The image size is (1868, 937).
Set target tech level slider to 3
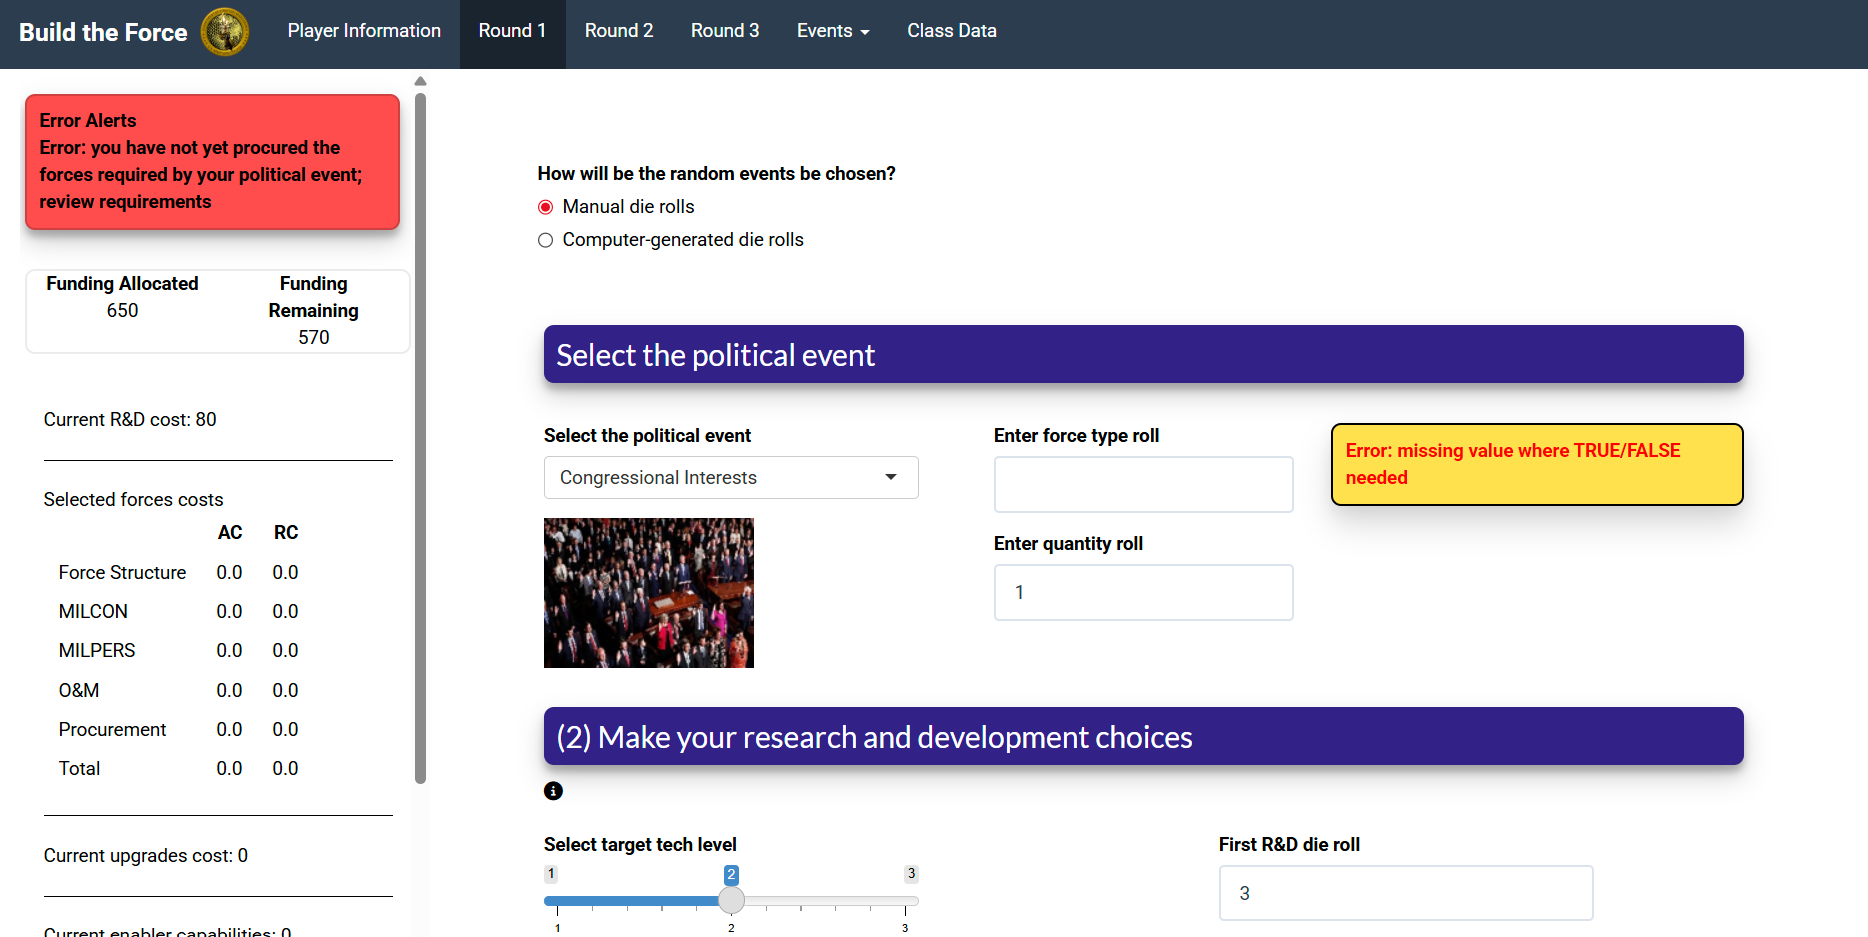coord(906,900)
